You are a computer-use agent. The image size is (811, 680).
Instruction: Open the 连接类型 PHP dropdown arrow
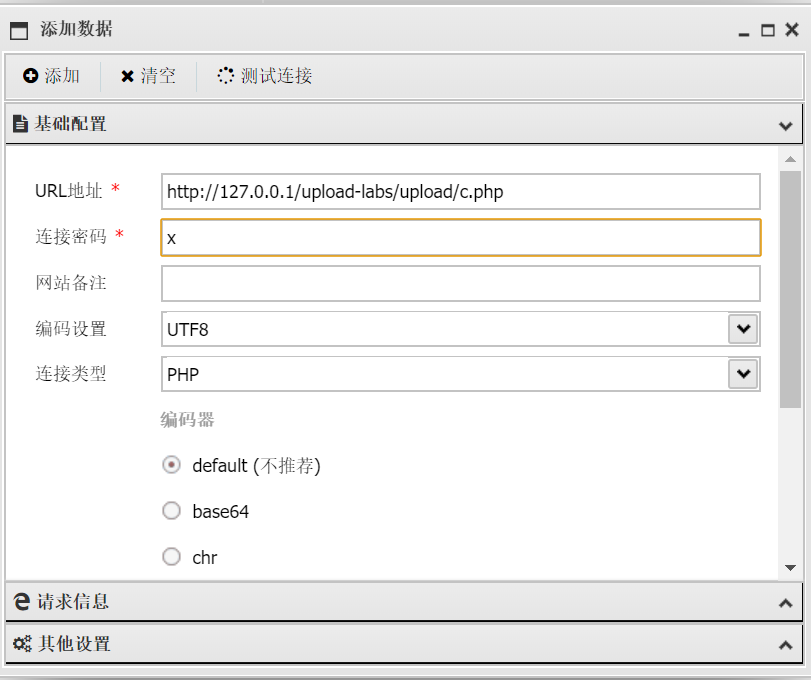tap(743, 373)
